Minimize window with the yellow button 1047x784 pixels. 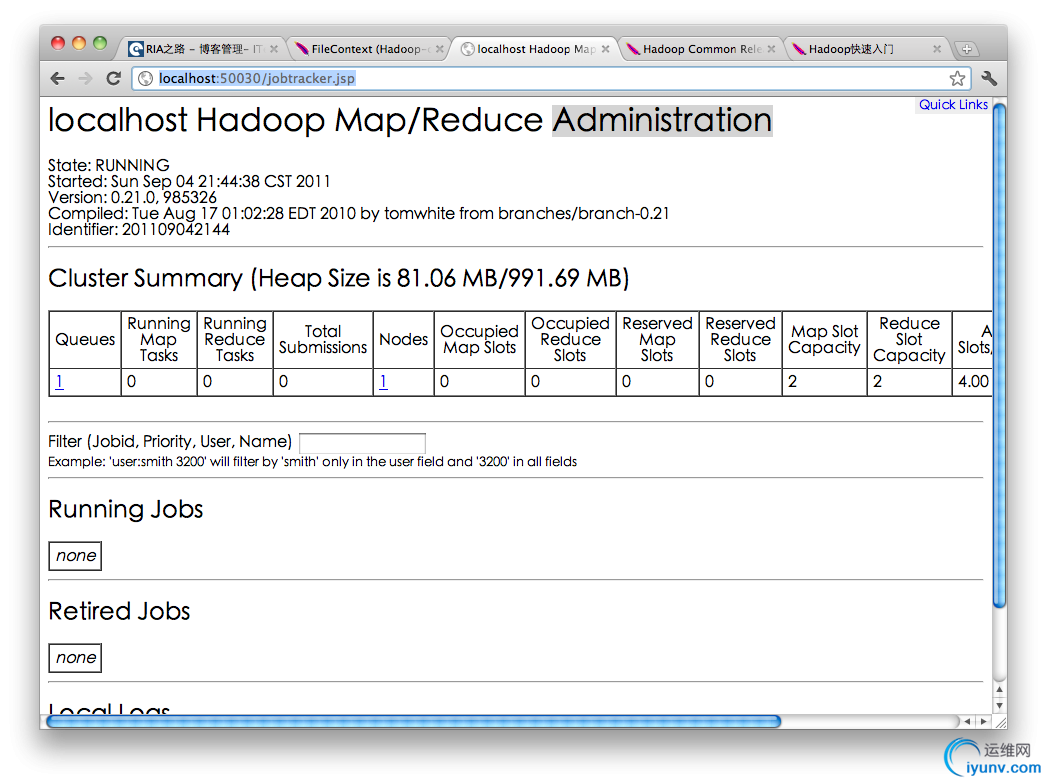(x=79, y=43)
